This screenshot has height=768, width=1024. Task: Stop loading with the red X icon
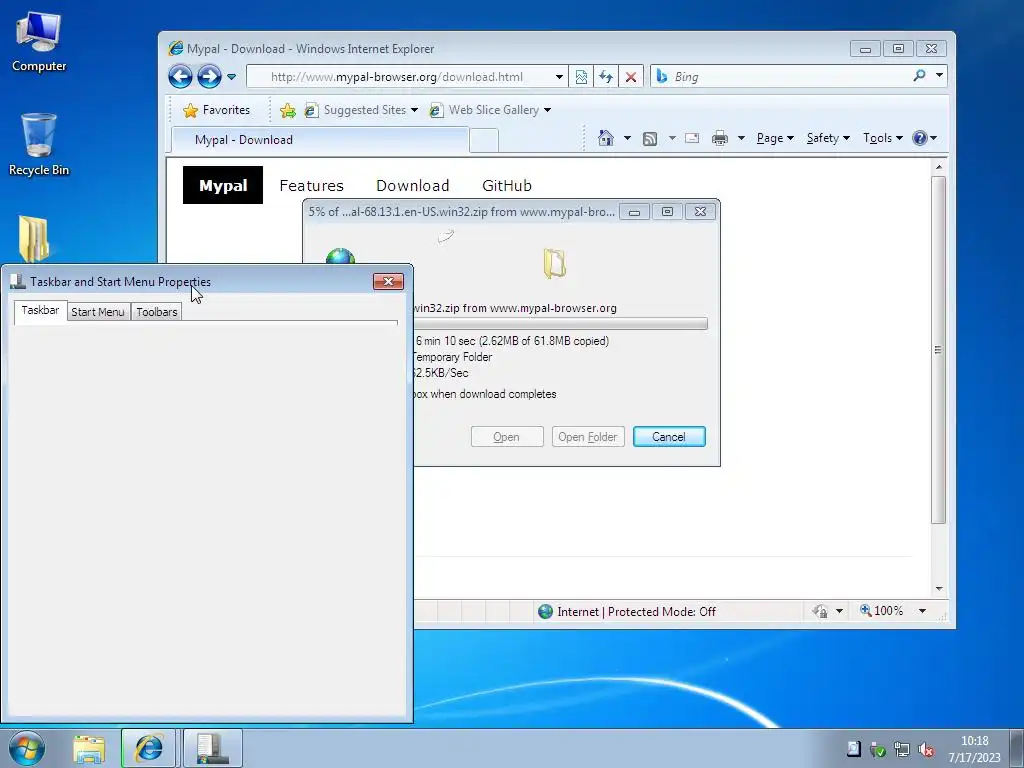point(631,76)
